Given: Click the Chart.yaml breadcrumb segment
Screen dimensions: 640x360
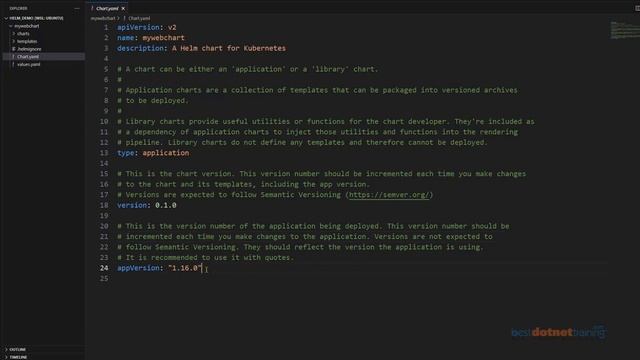Looking at the screenshot, I should [x=139, y=18].
